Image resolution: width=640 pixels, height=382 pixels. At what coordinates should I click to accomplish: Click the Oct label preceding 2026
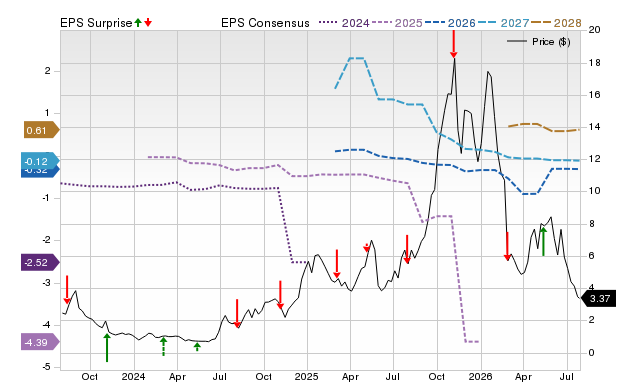(x=437, y=376)
